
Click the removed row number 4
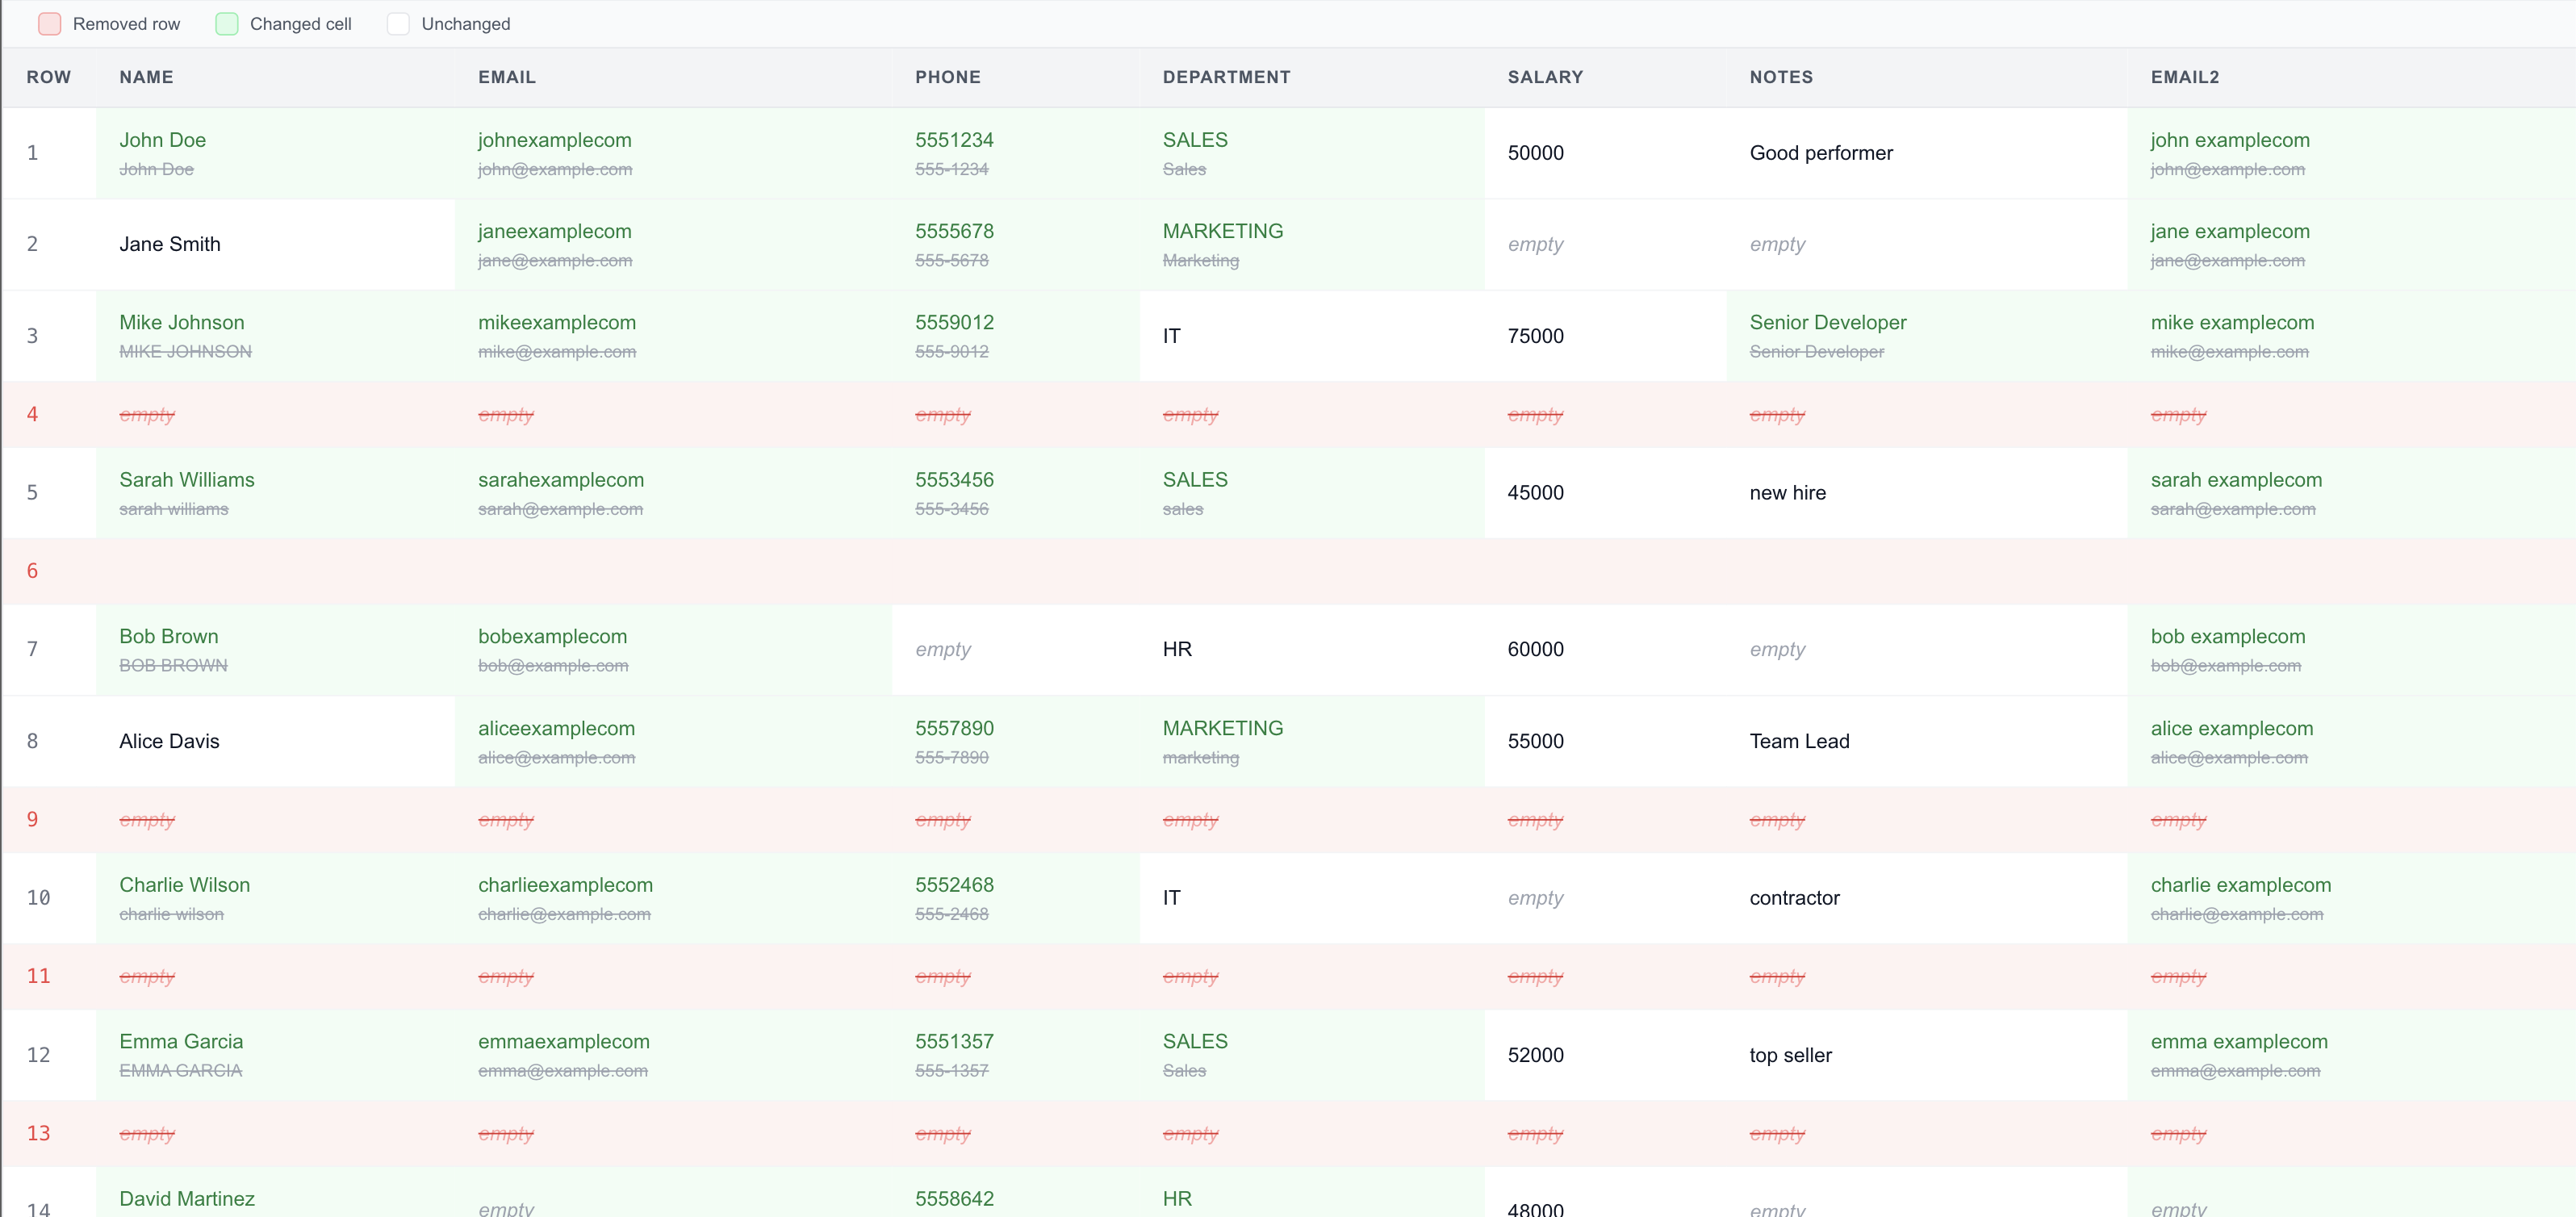click(33, 414)
